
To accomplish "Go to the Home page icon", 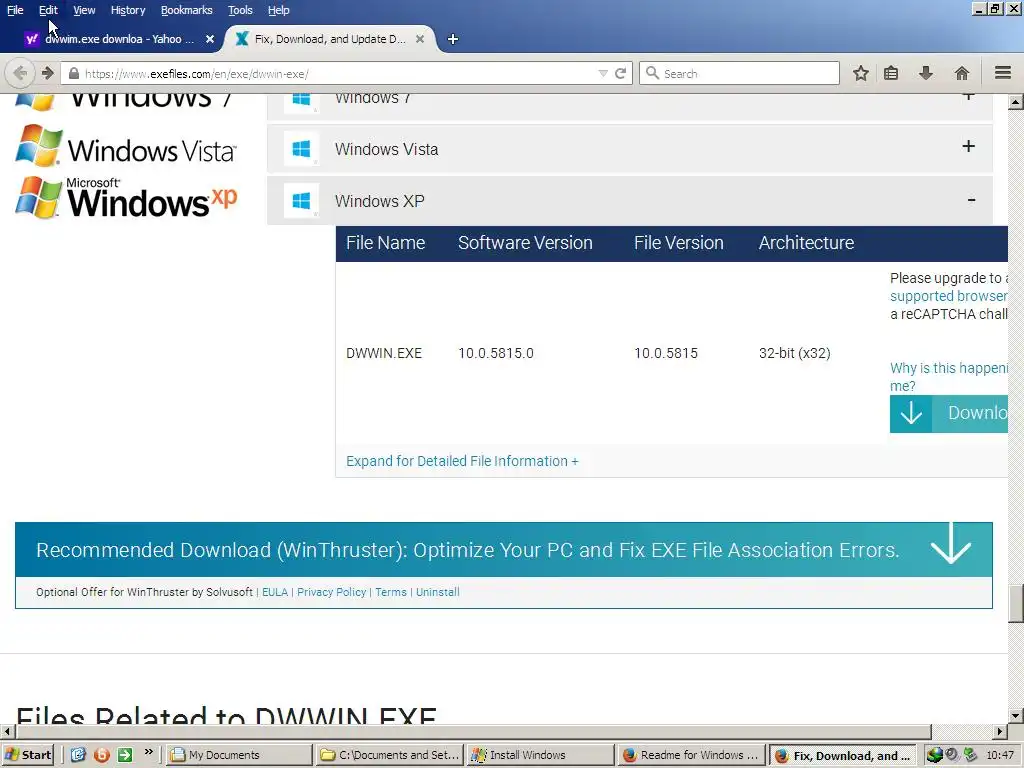I will click(961, 73).
